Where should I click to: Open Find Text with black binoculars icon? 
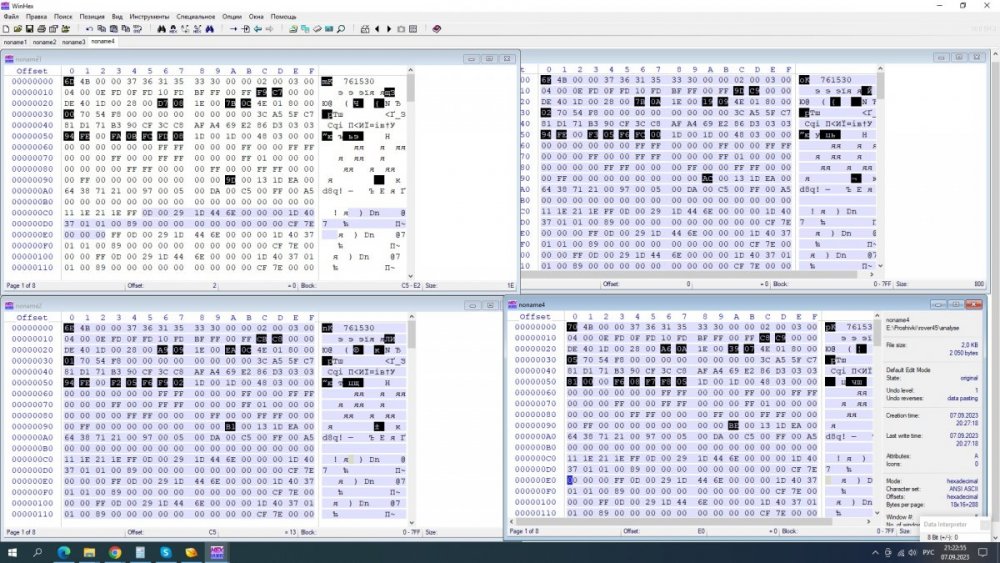coord(161,29)
